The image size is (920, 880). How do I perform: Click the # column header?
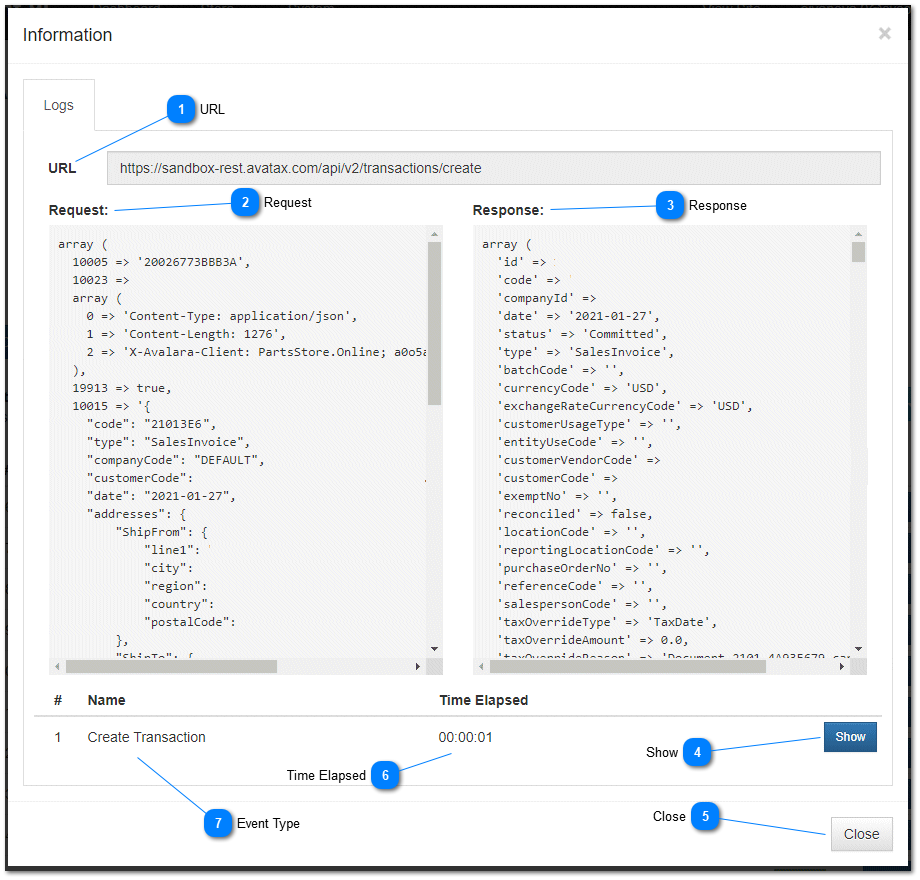pyautogui.click(x=58, y=700)
